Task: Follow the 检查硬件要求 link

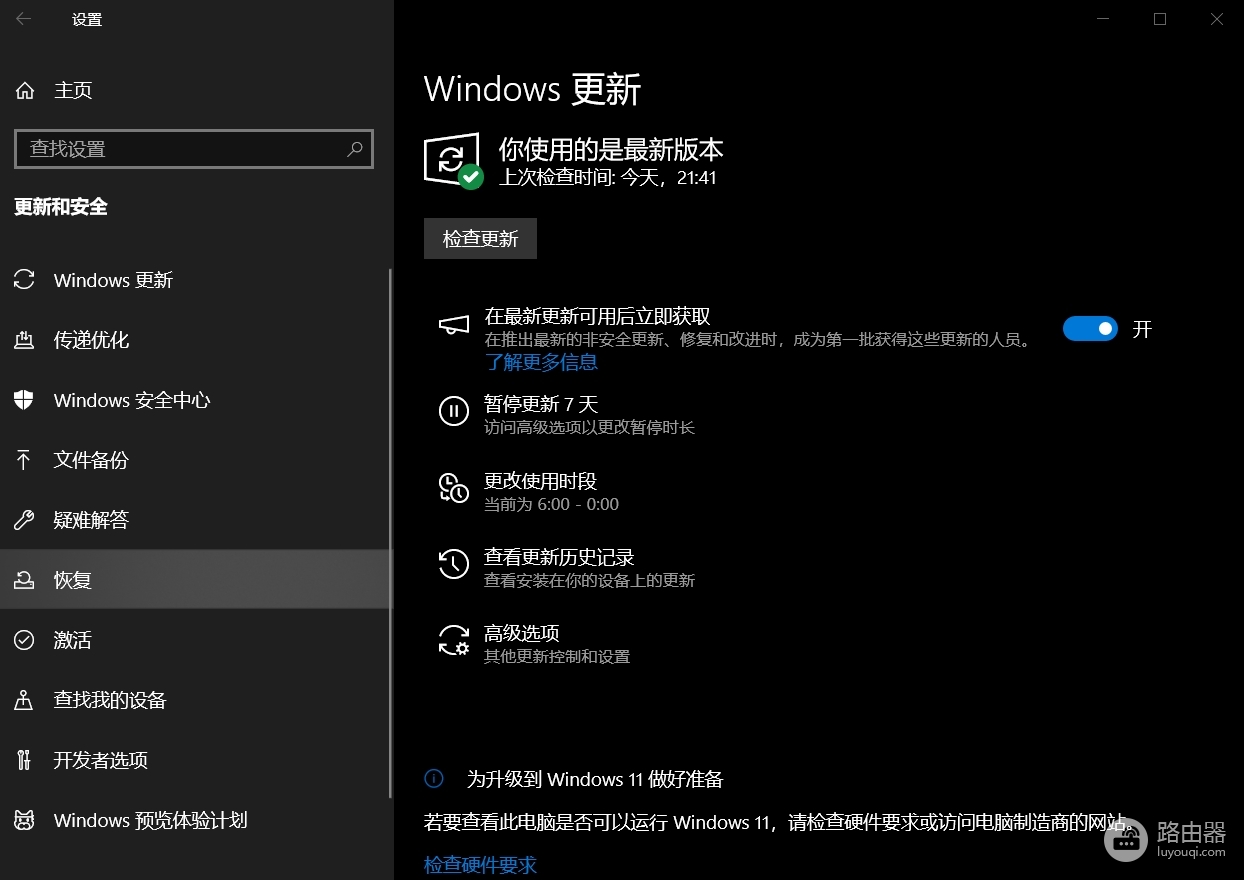Action: pyautogui.click(x=480, y=865)
